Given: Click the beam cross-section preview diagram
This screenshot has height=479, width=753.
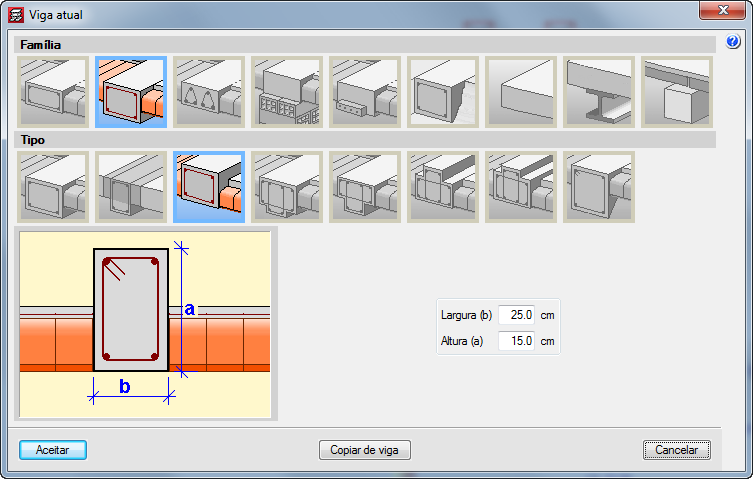Looking at the screenshot, I should click(x=146, y=324).
